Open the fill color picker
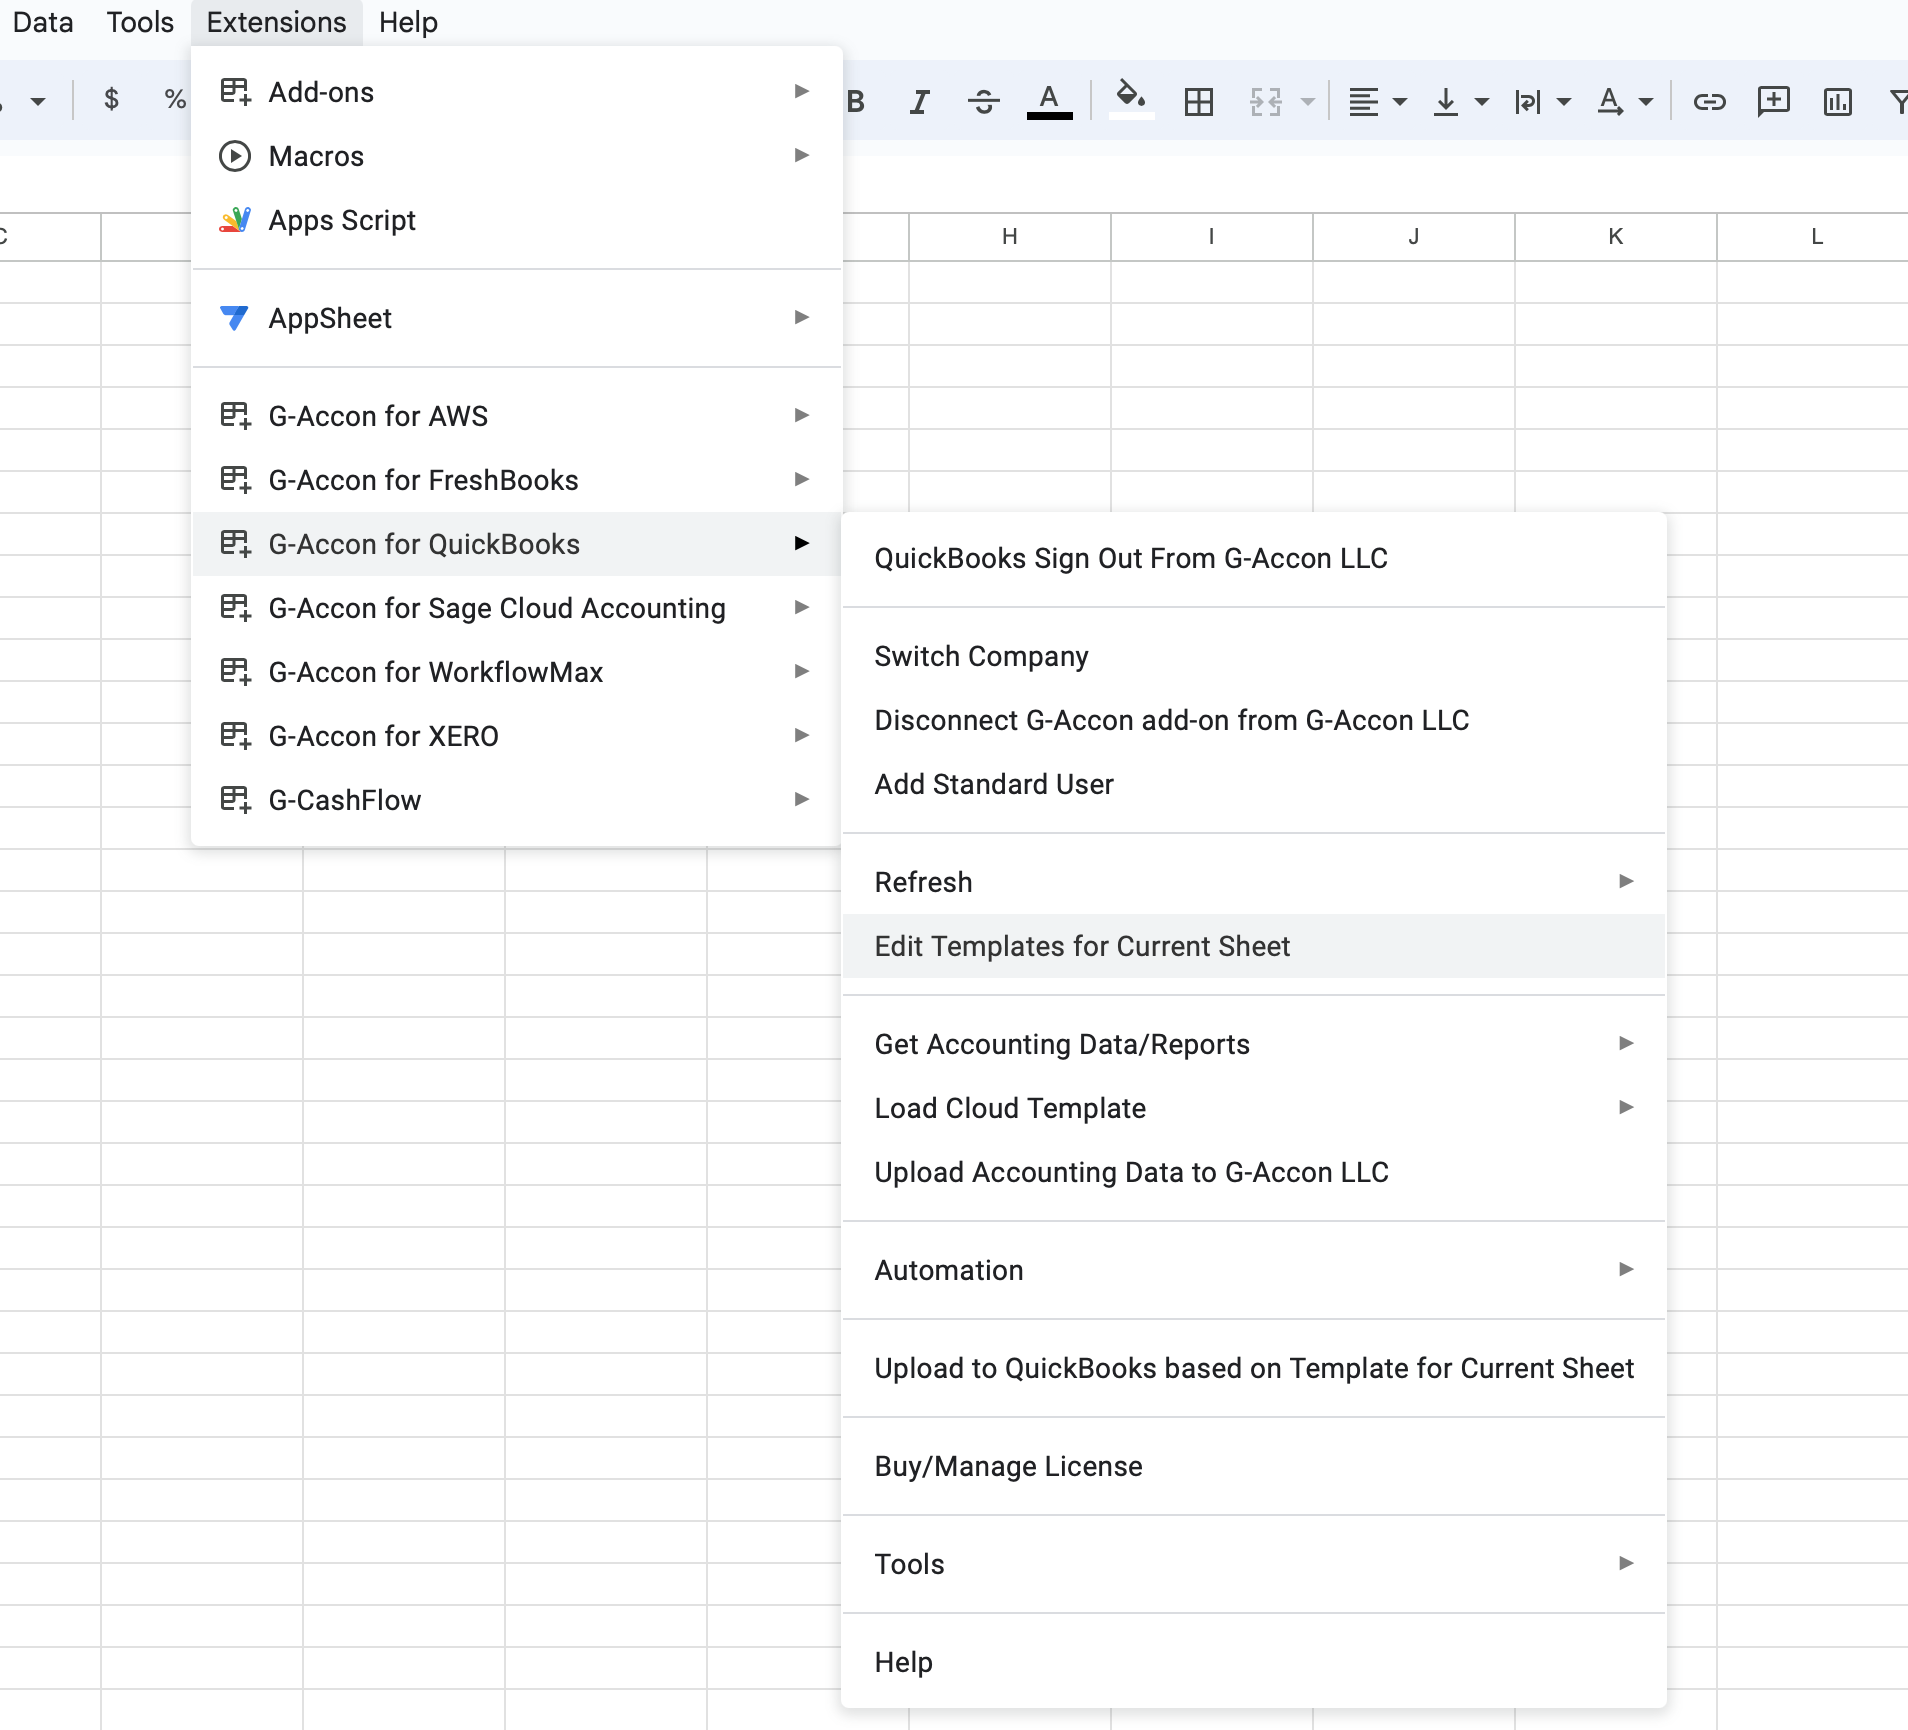 pos(1131,101)
